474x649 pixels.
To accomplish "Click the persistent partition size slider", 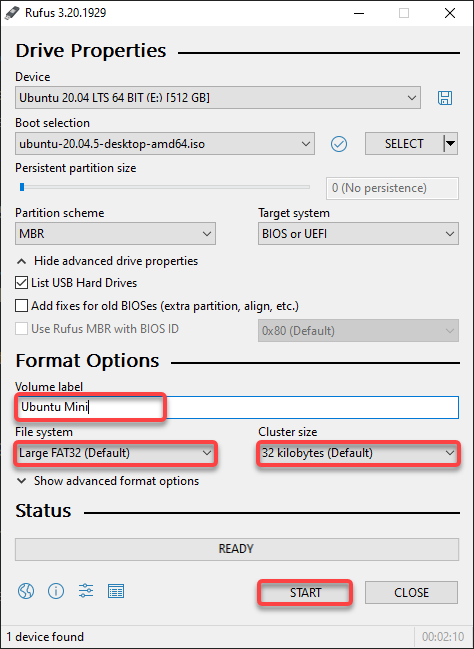I will [x=165, y=187].
